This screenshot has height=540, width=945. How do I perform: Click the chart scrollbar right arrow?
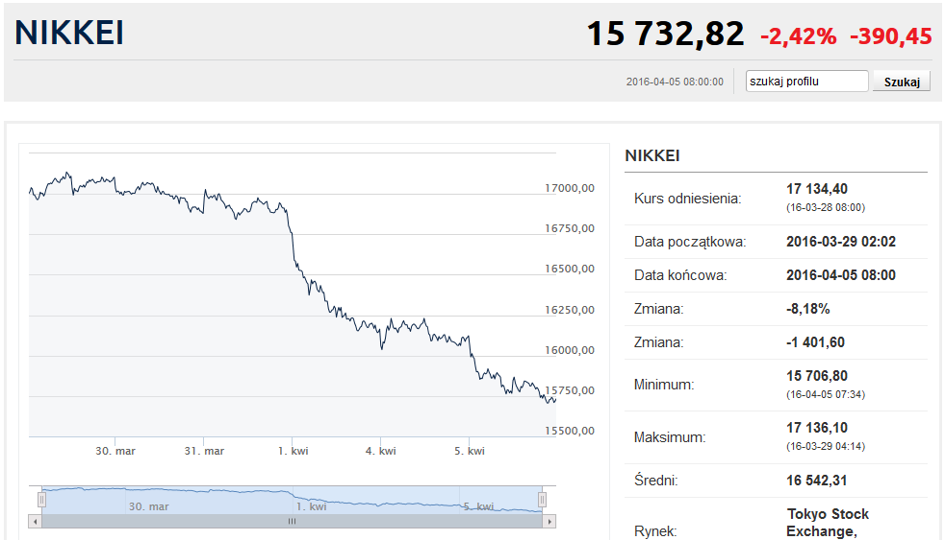[549, 521]
